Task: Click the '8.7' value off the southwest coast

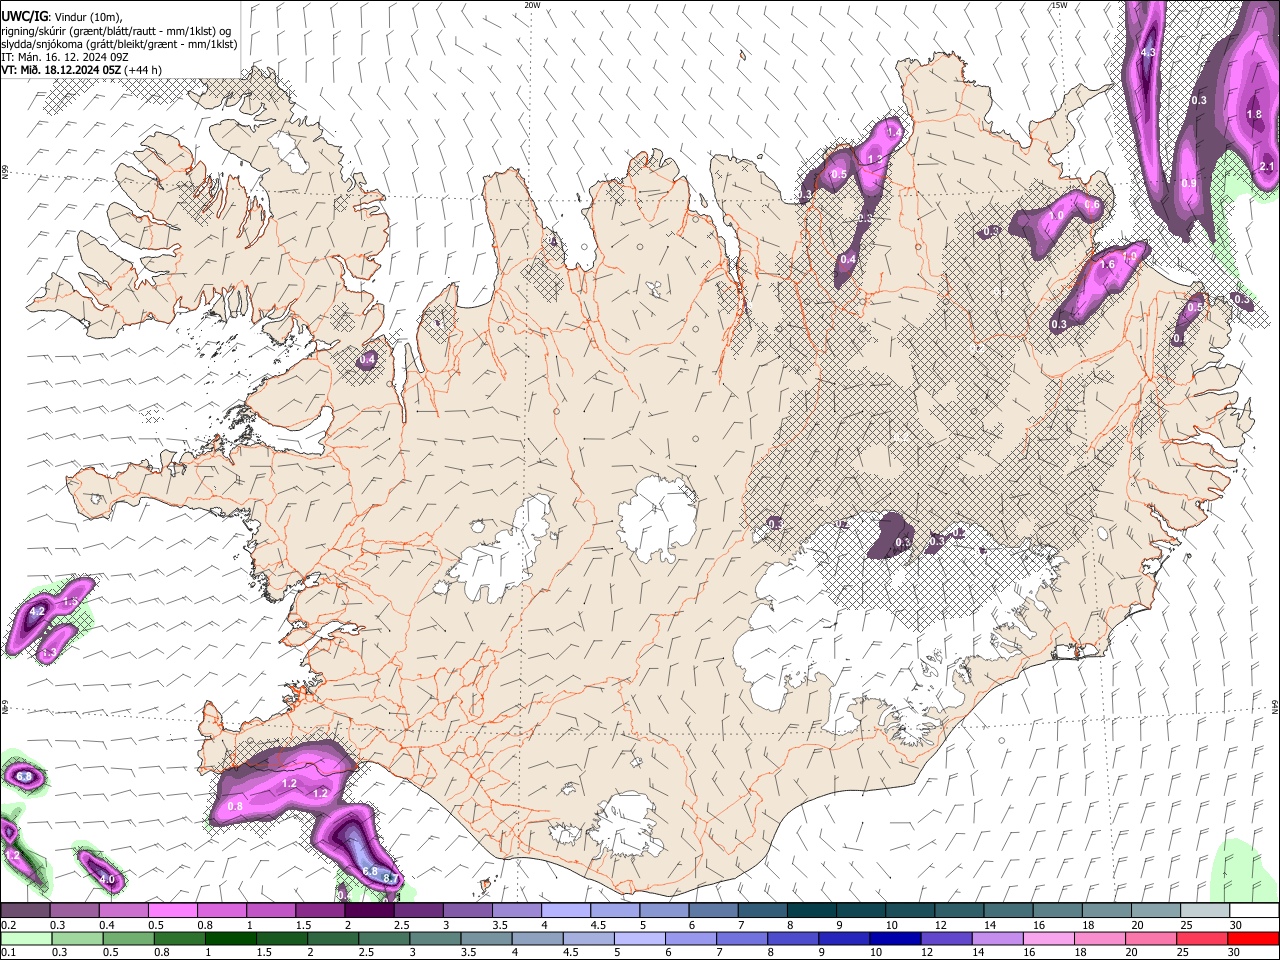Action: click(392, 879)
